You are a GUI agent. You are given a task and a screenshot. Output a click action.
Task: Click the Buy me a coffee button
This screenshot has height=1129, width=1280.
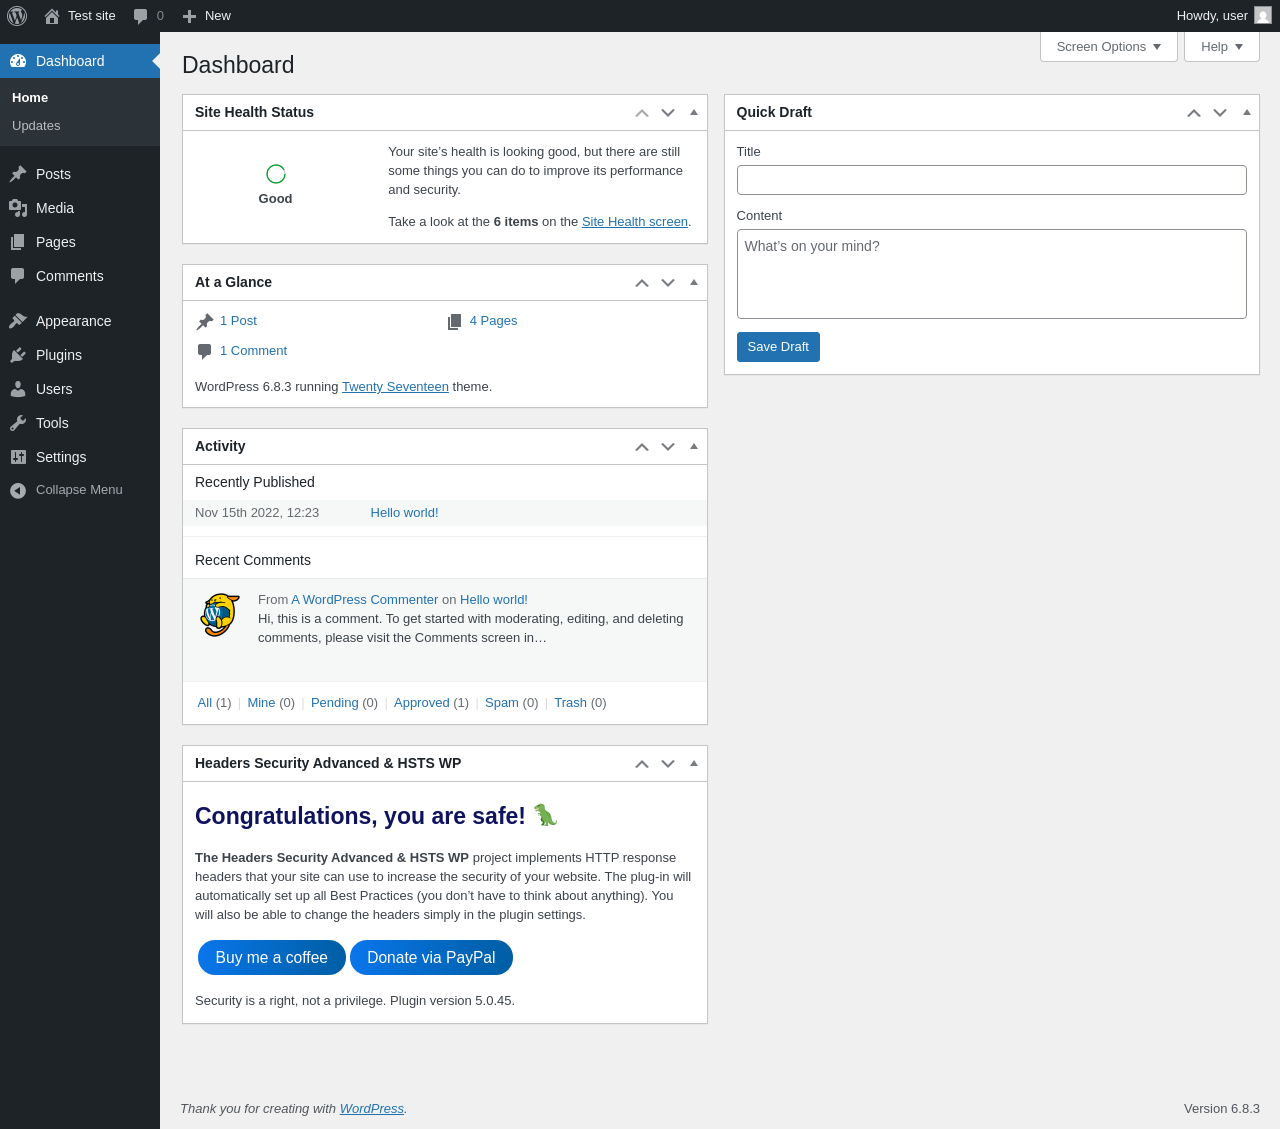coord(272,958)
